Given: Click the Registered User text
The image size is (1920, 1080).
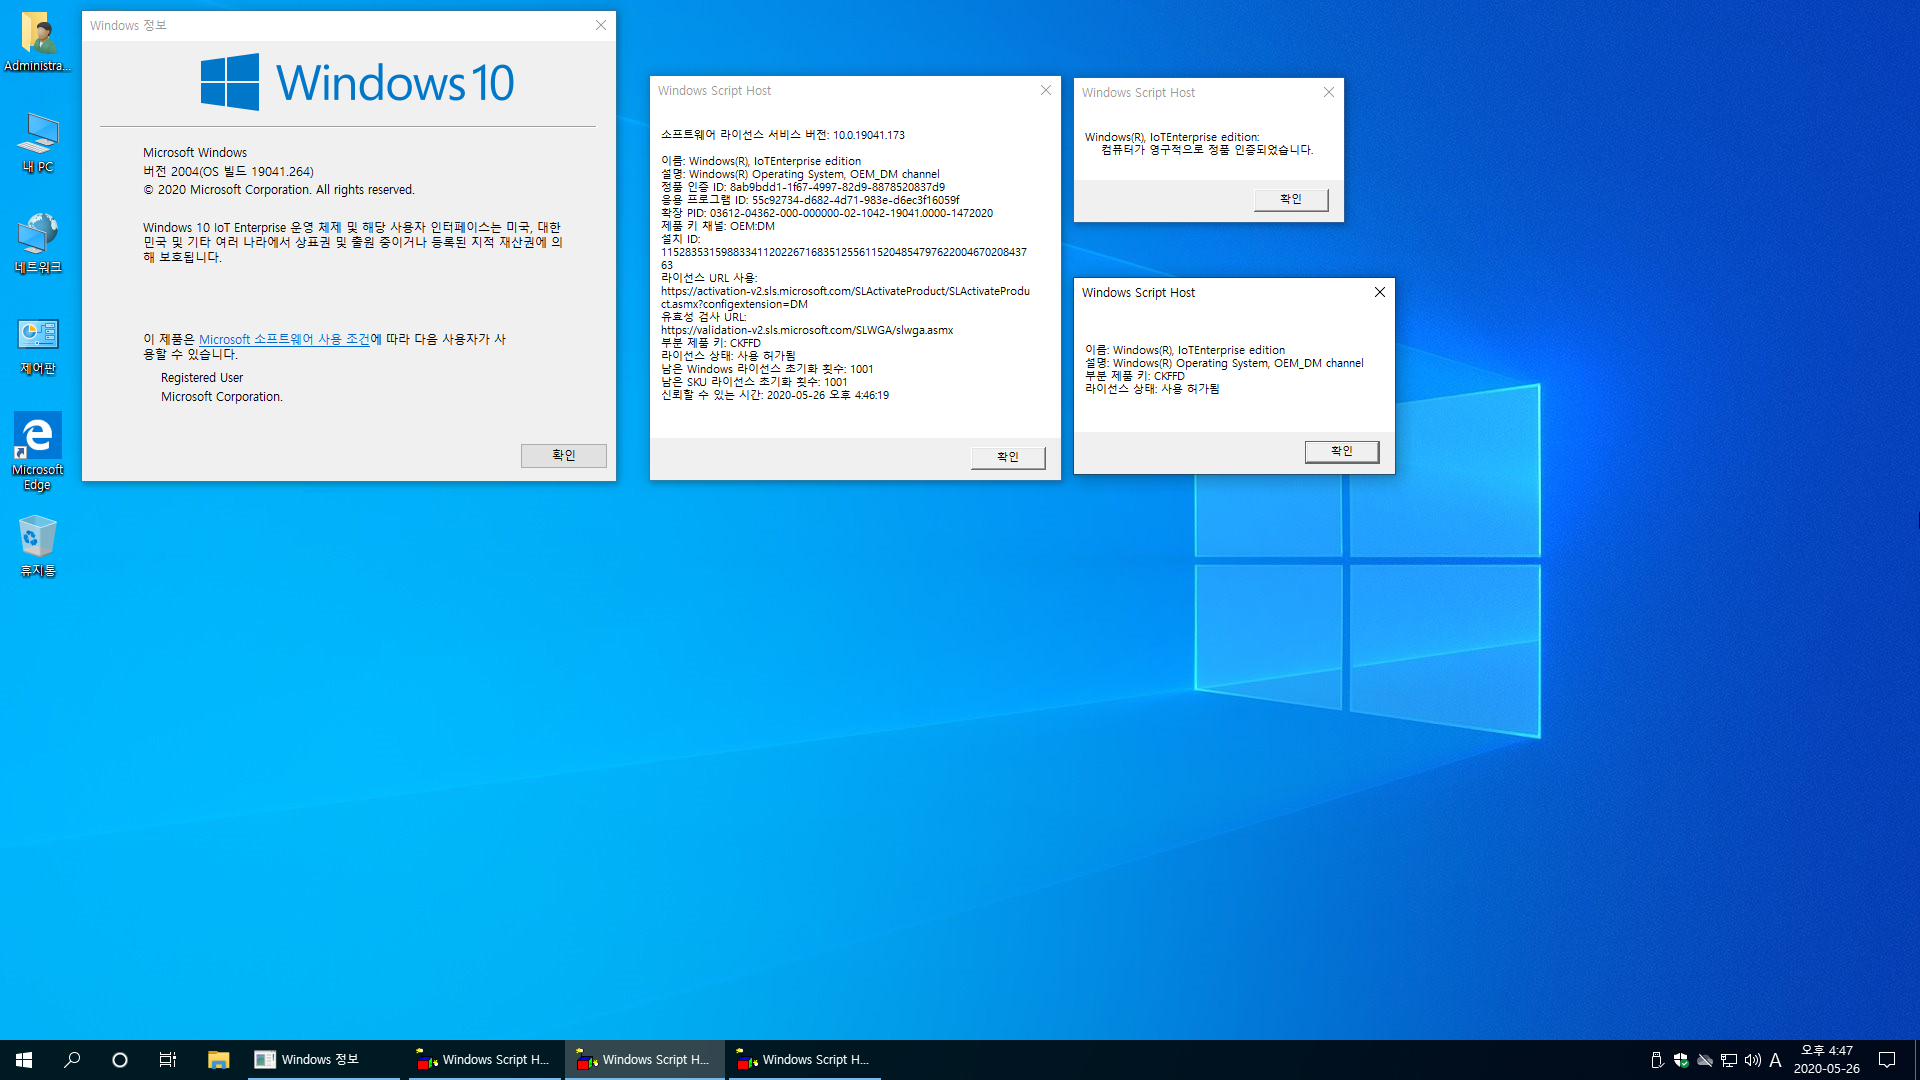Looking at the screenshot, I should coord(202,378).
